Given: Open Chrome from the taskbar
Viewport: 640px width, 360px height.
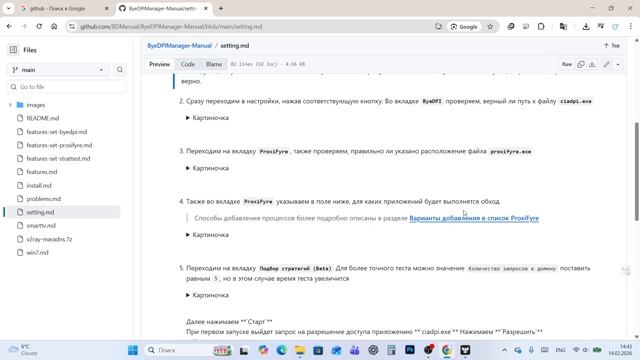Looking at the screenshot, I should click(447, 350).
